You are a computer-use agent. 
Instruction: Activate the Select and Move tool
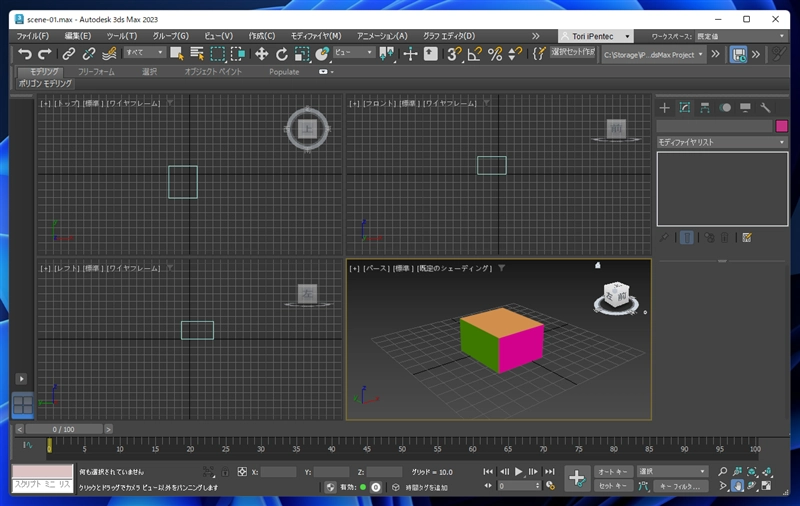[x=262, y=54]
